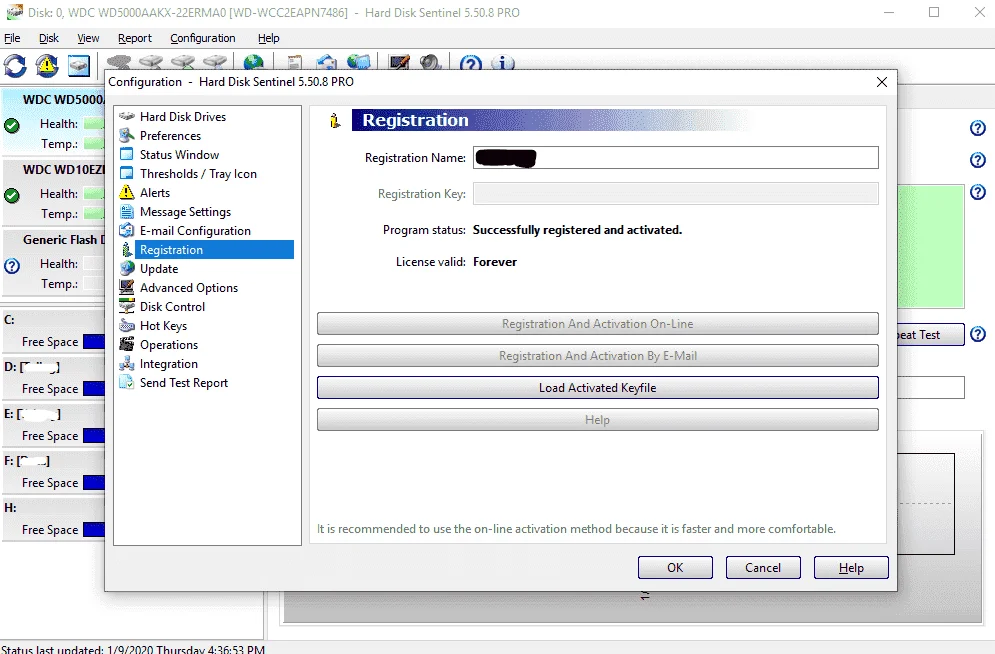Click the Refresh icon in main toolbar
Screen dimensions: 995x654
tap(15, 65)
